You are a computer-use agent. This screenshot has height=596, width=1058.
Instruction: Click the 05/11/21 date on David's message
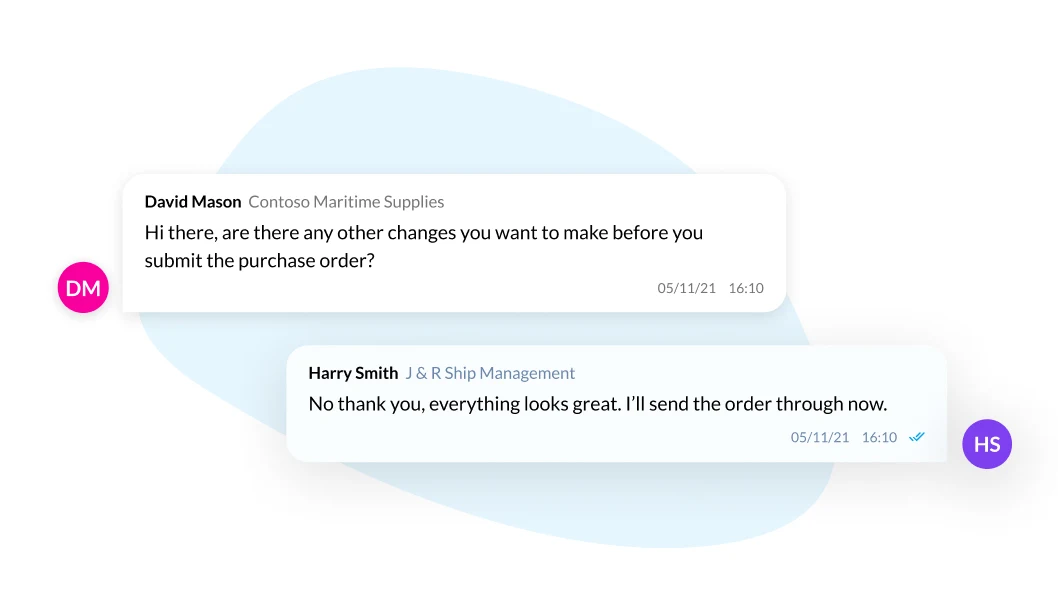686,288
